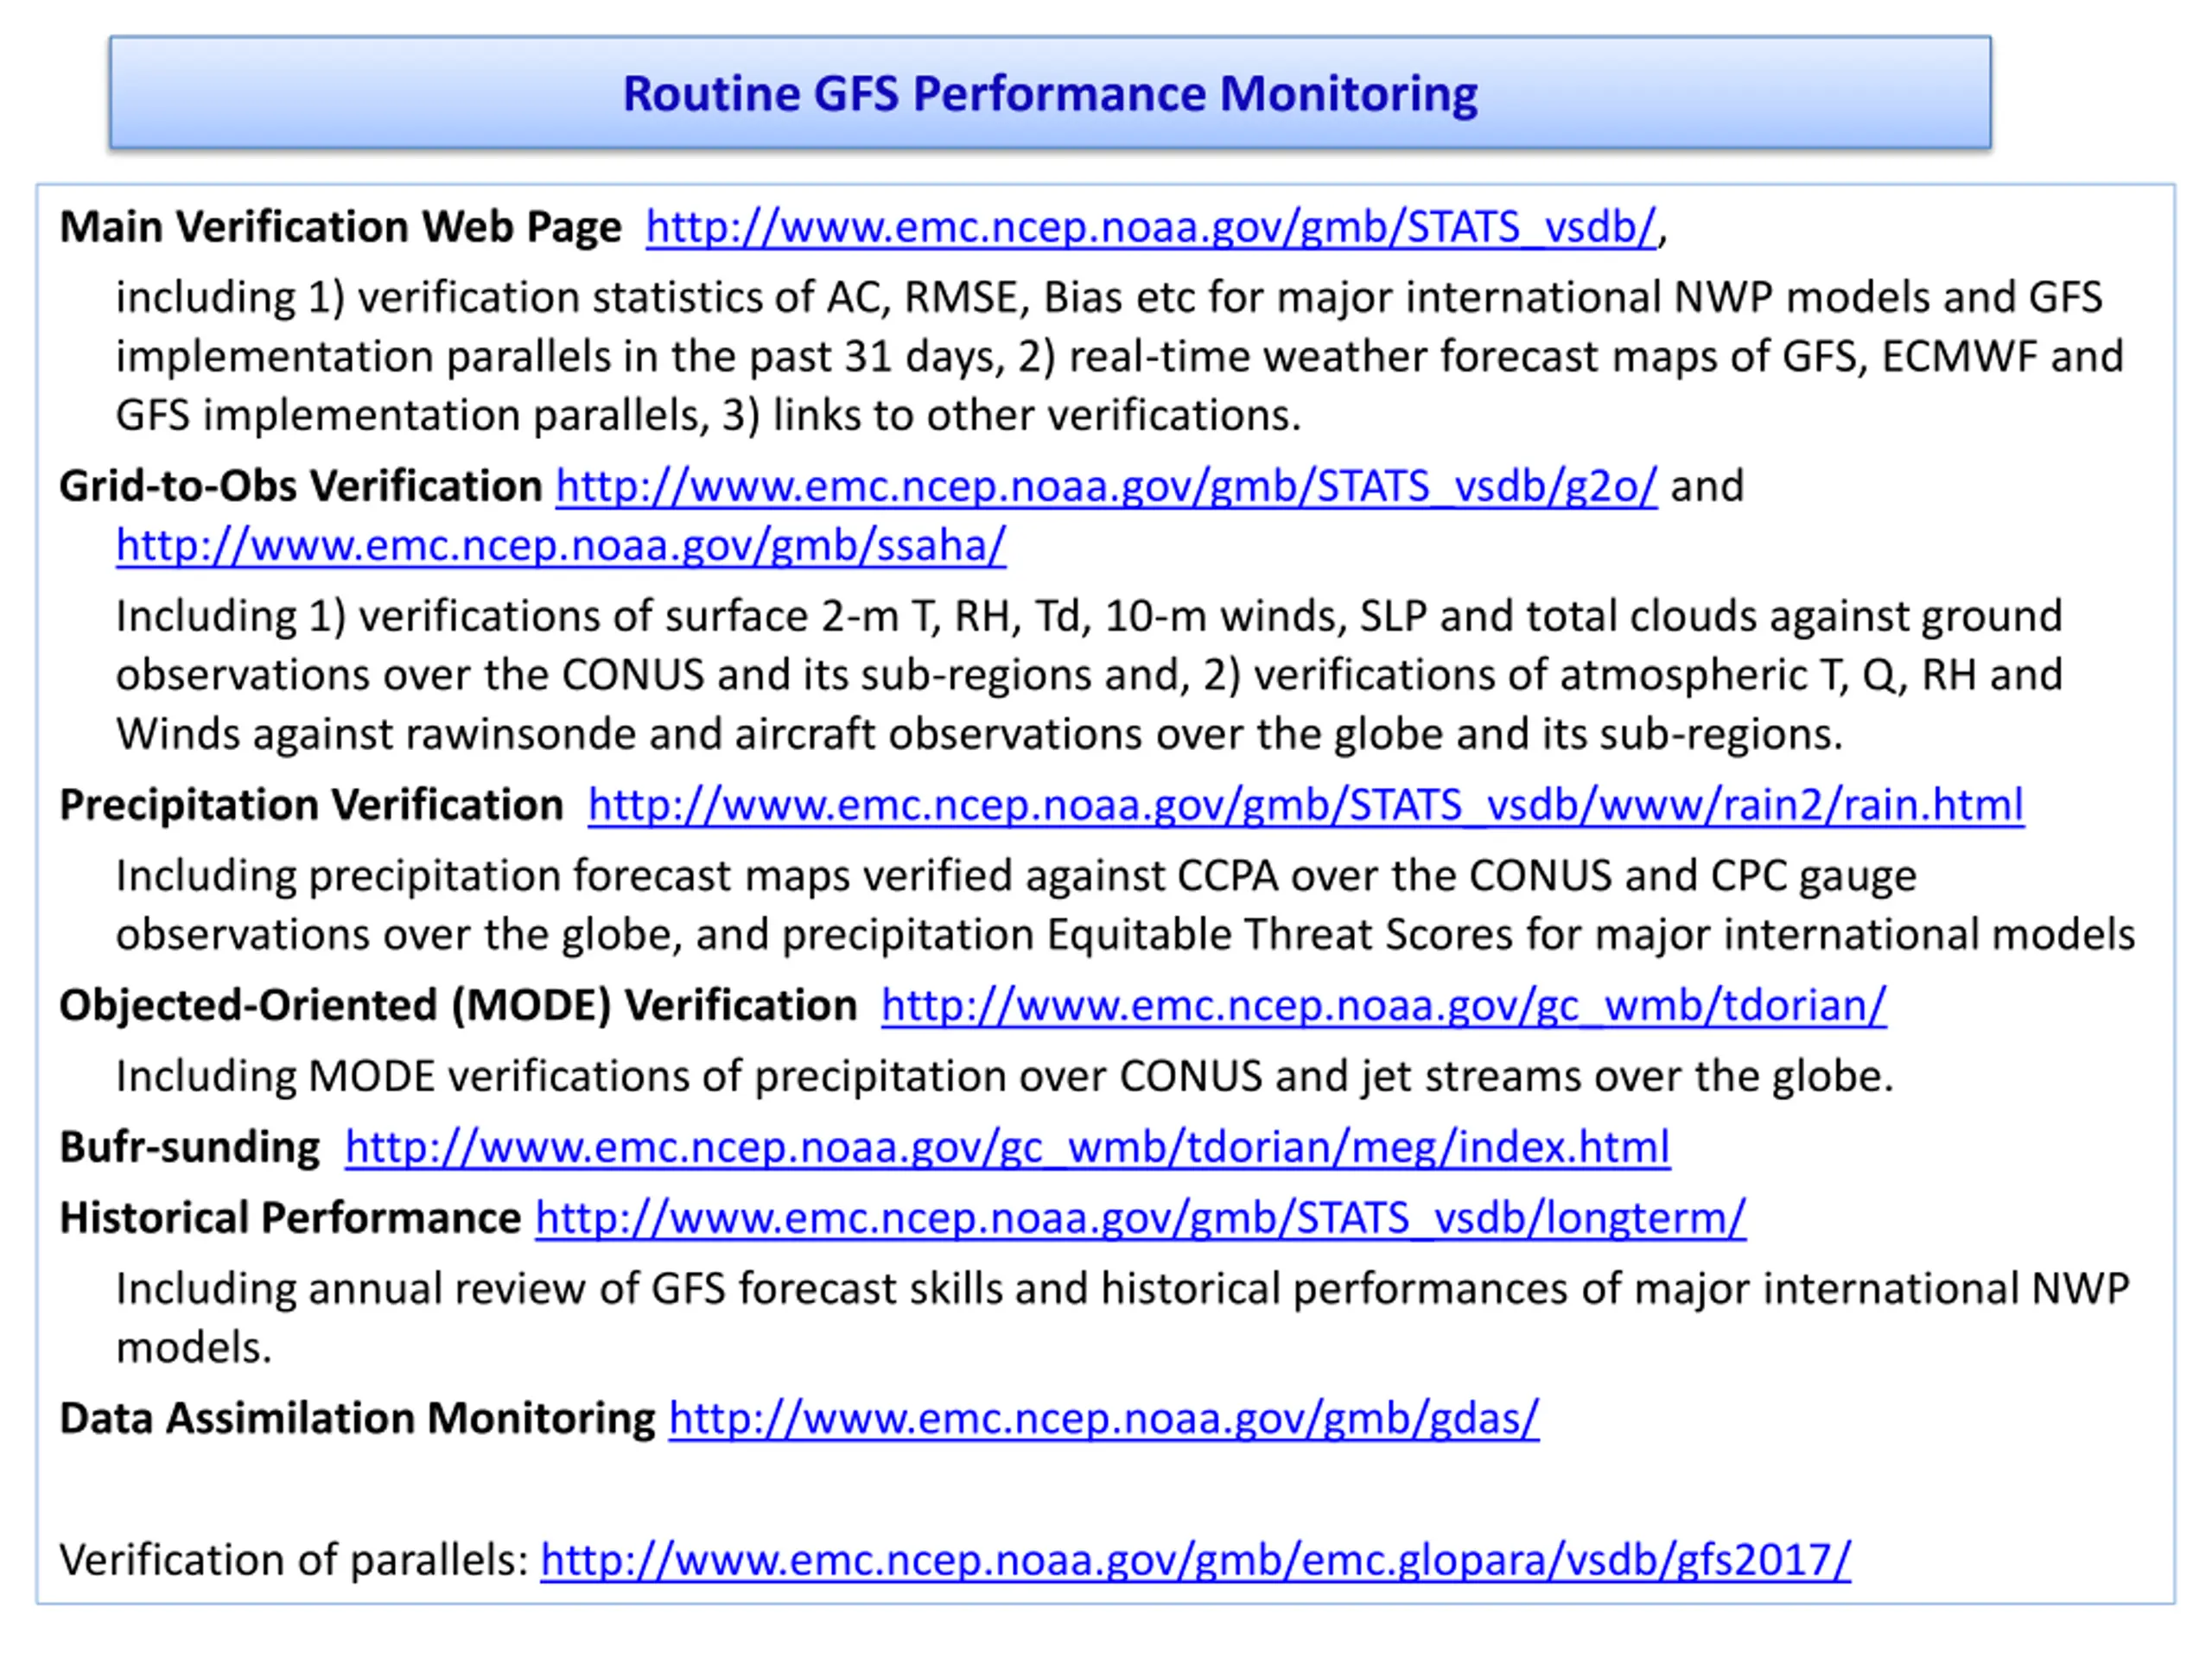Open the STATS_vsdb main verification link
This screenshot has height=1659, width=2212.
[1151, 227]
